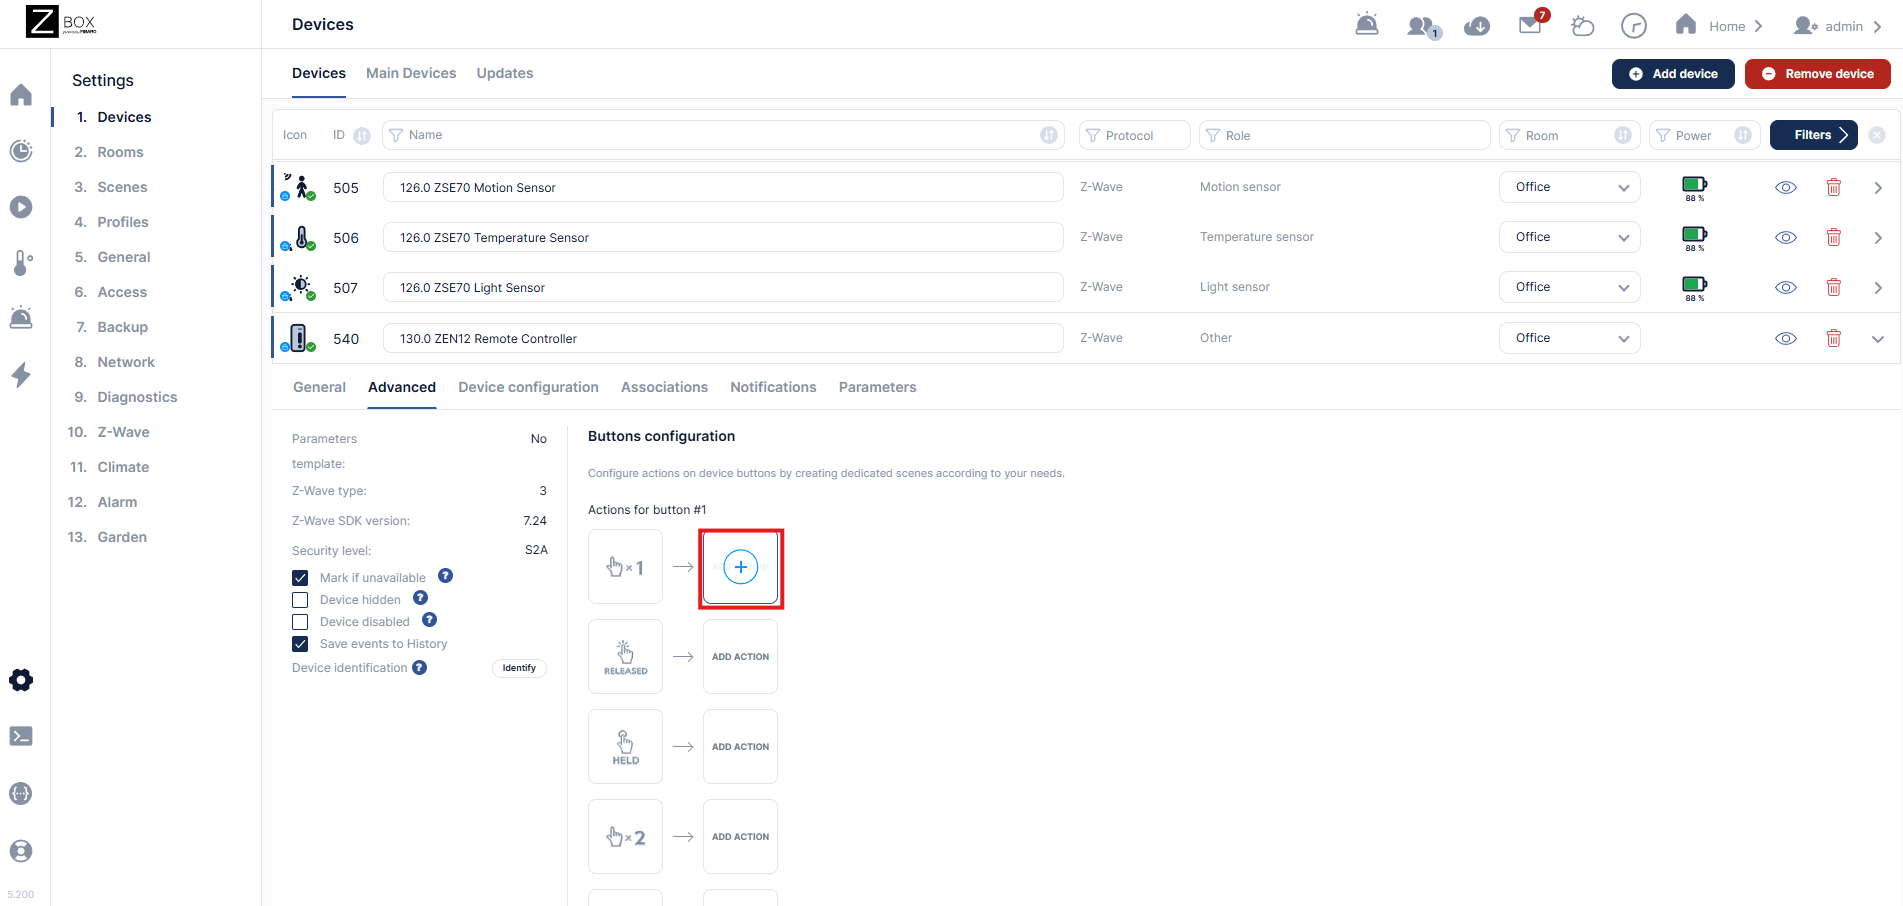Delete the 540 Remote Controller device
The image size is (1903, 906).
1834,338
